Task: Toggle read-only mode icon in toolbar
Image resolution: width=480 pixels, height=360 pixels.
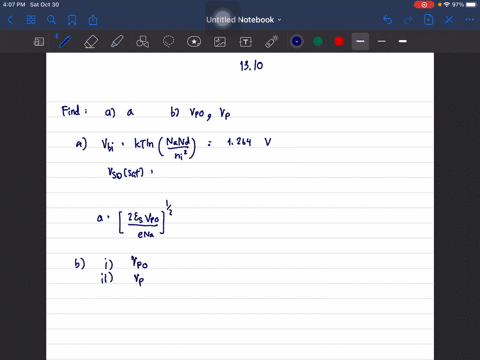Action: coord(39,42)
